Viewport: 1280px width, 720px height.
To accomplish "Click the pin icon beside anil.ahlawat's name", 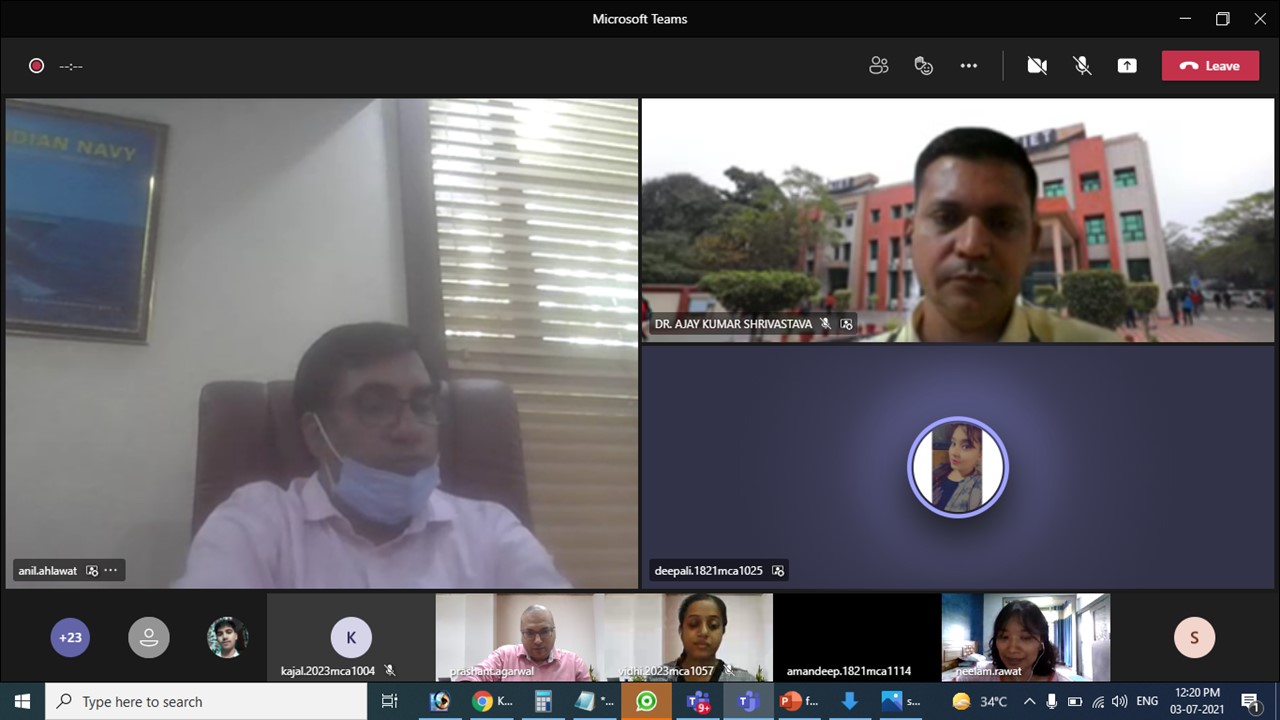I will (92, 571).
